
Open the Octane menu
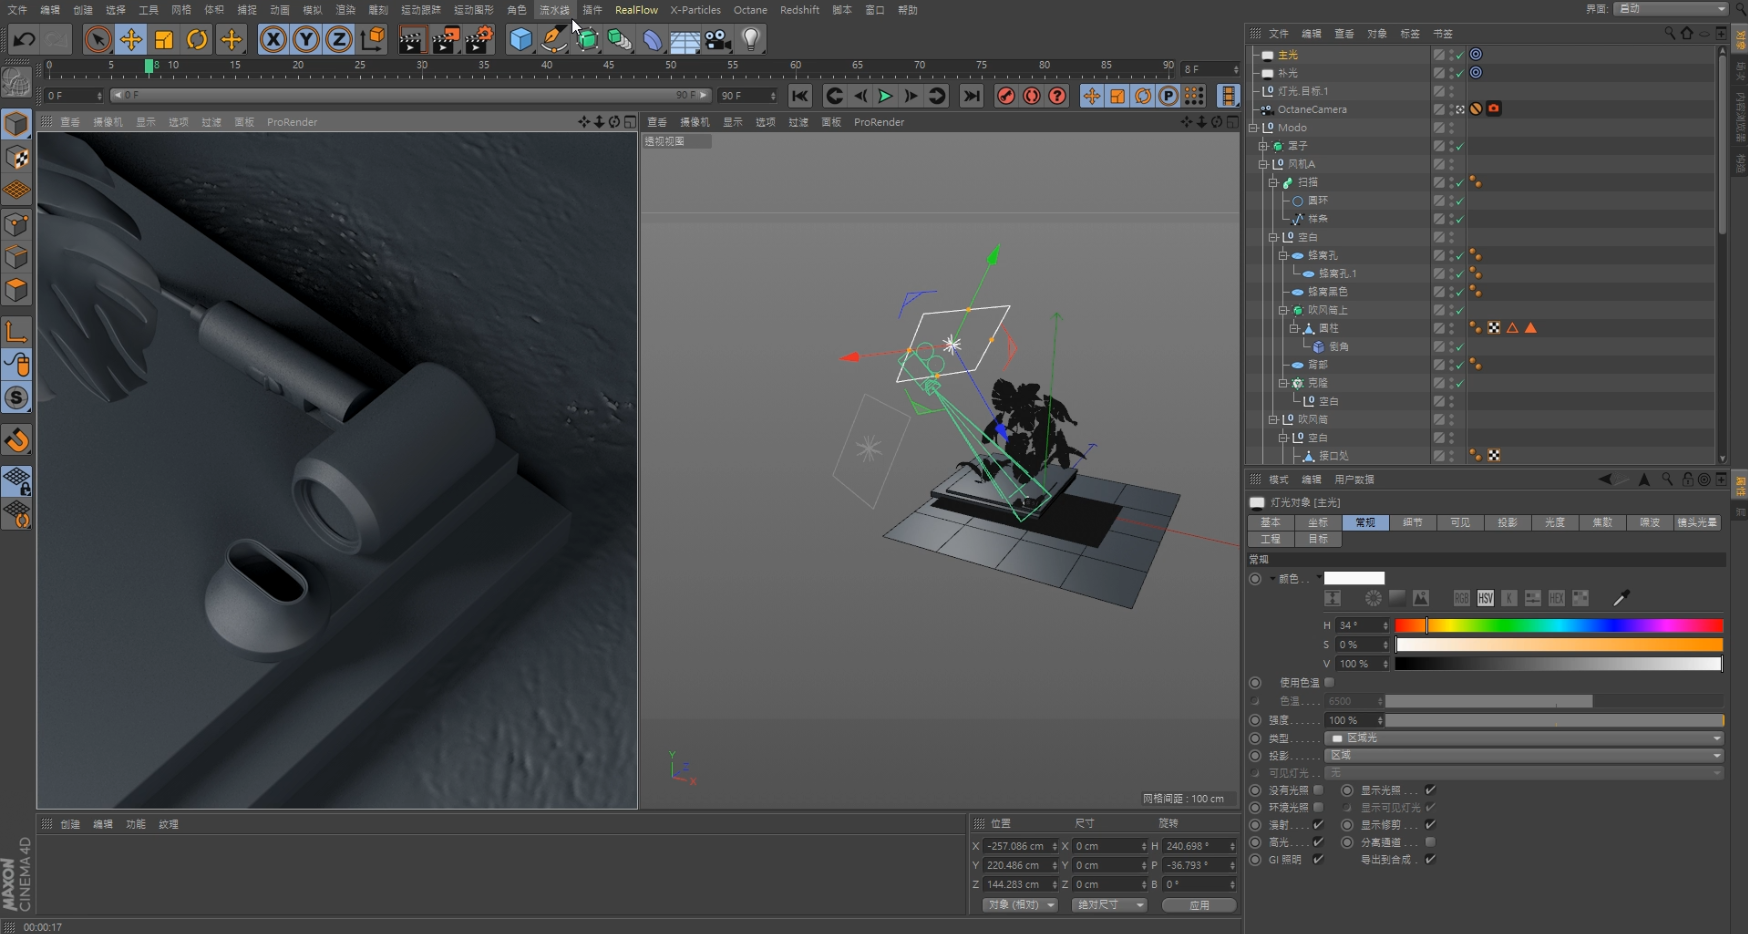[x=750, y=10]
